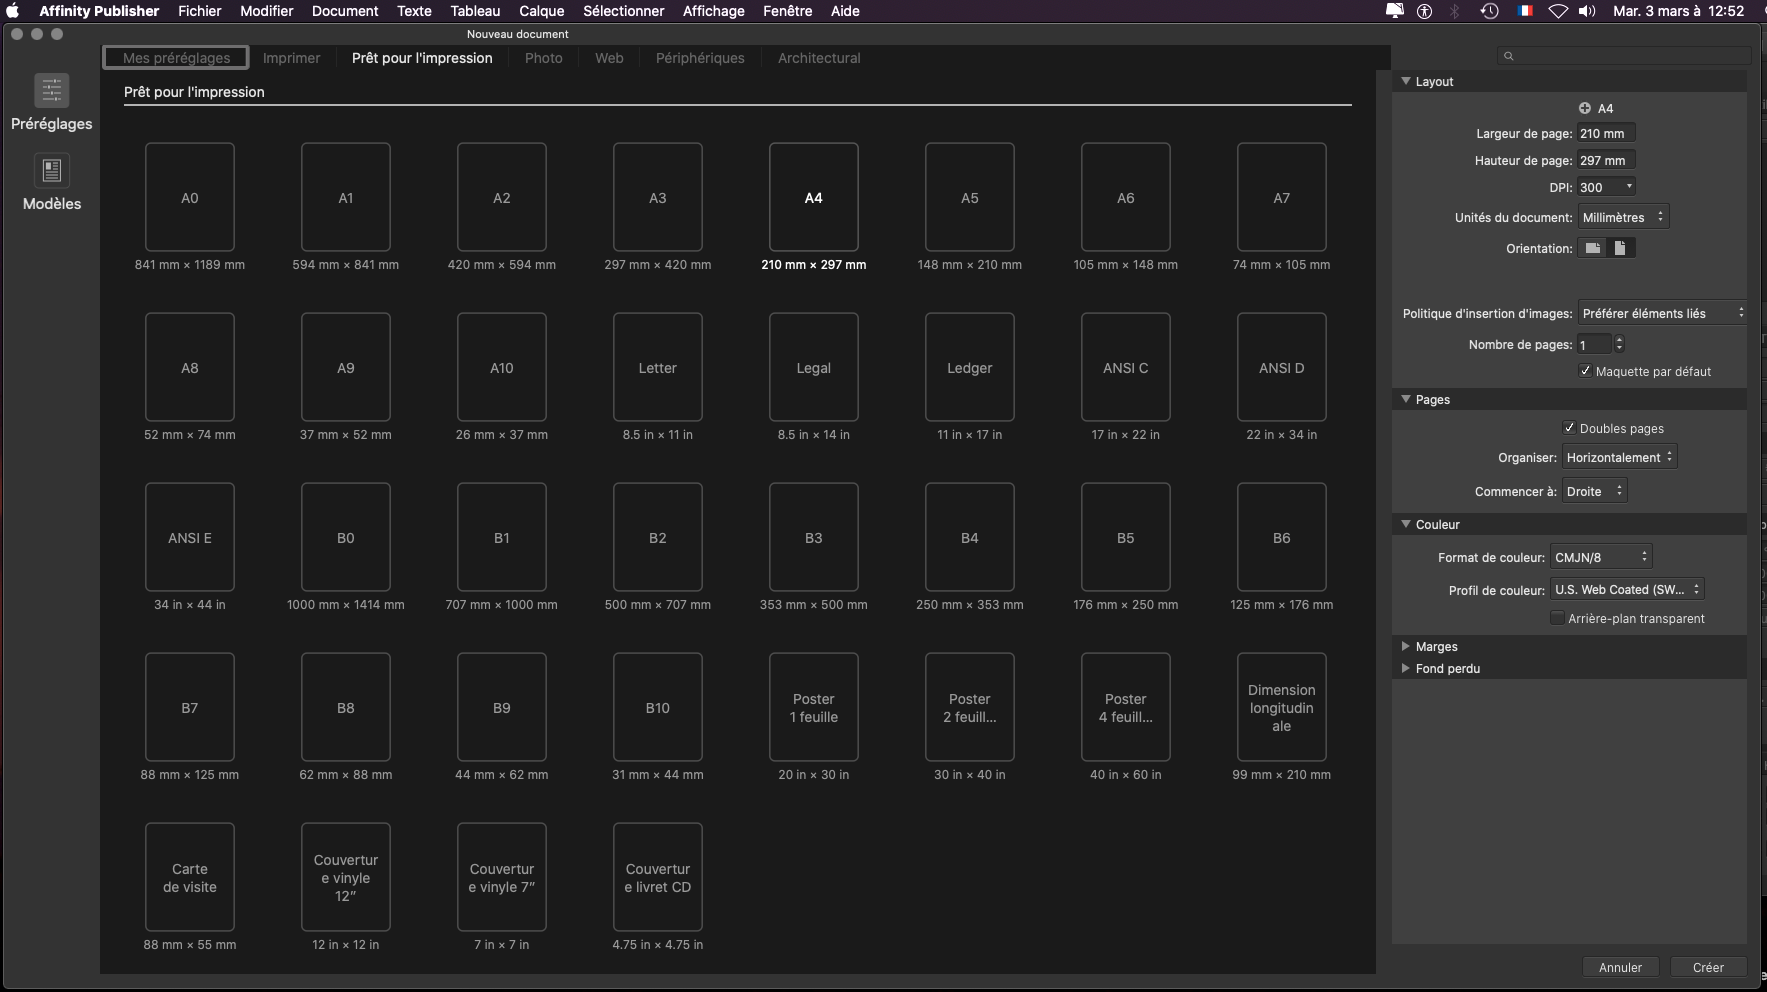Viewport: 1767px width, 992px height.
Task: Enable Arrière-plan transparent checkbox
Action: point(1557,618)
